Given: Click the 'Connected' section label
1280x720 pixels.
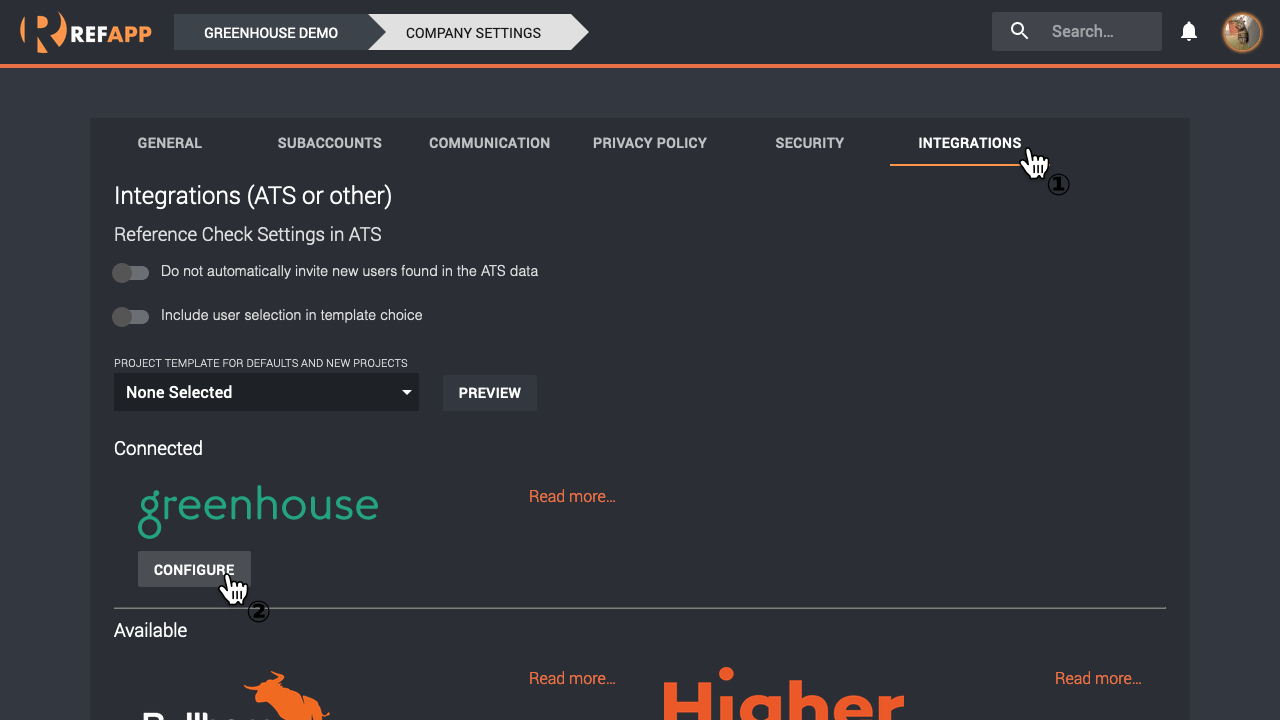Looking at the screenshot, I should (x=158, y=448).
